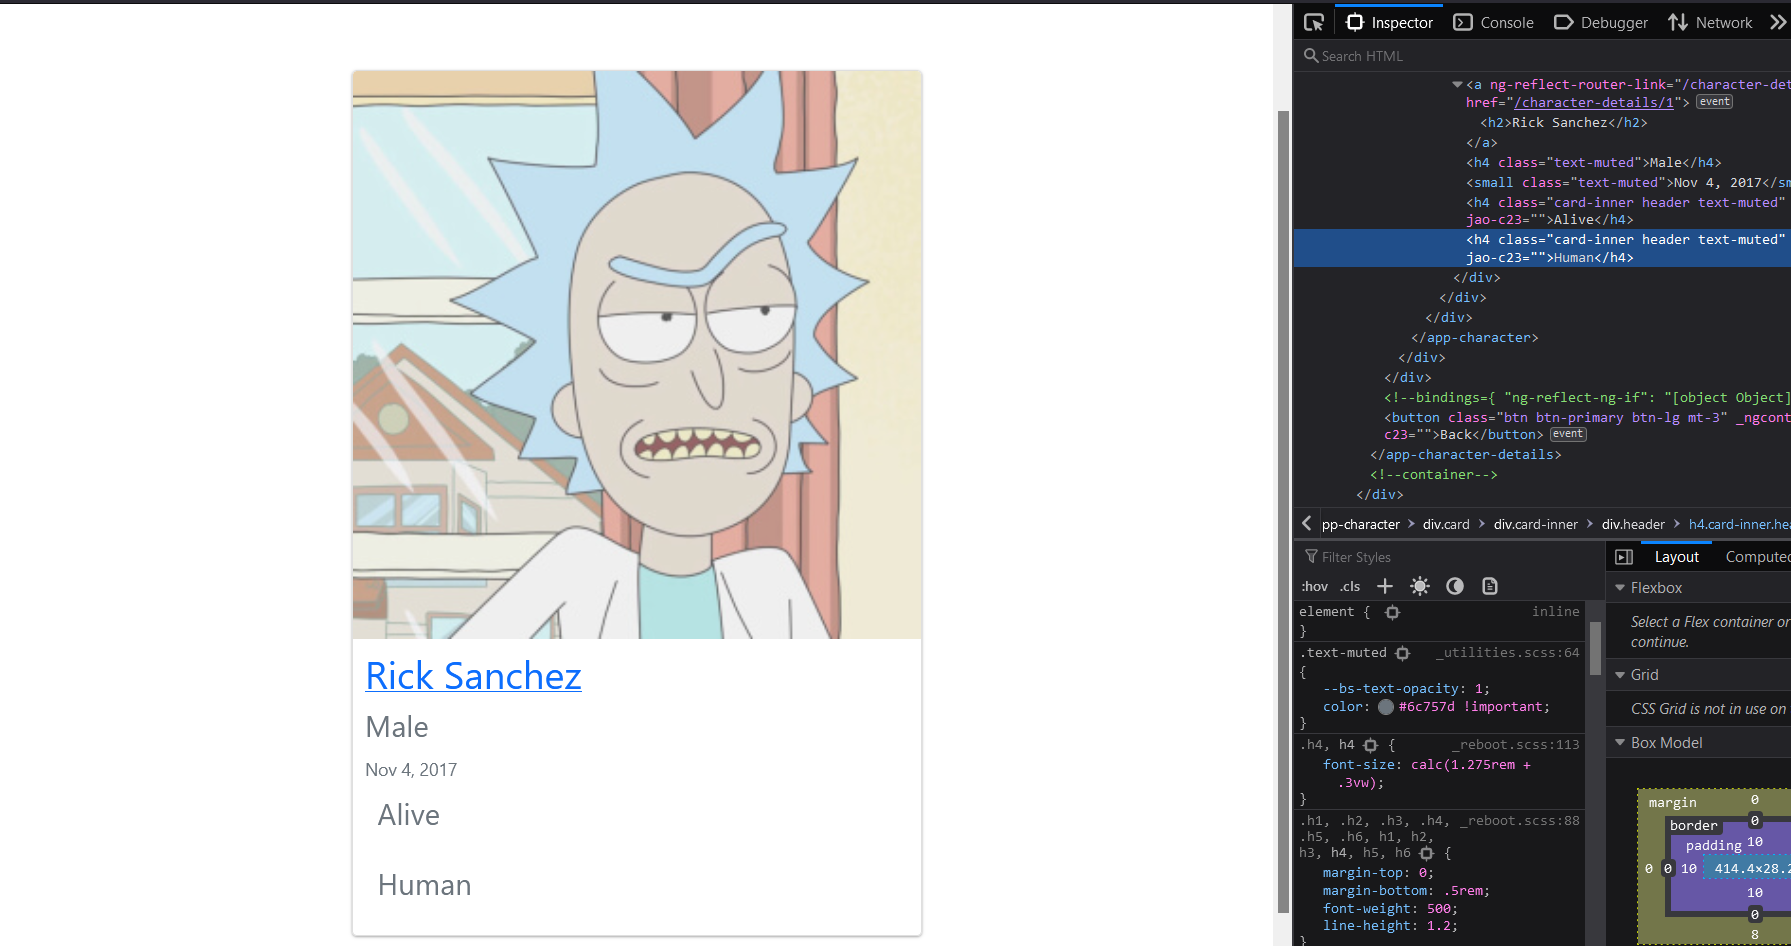Collapse the Grid section
1791x946 pixels.
(1620, 675)
